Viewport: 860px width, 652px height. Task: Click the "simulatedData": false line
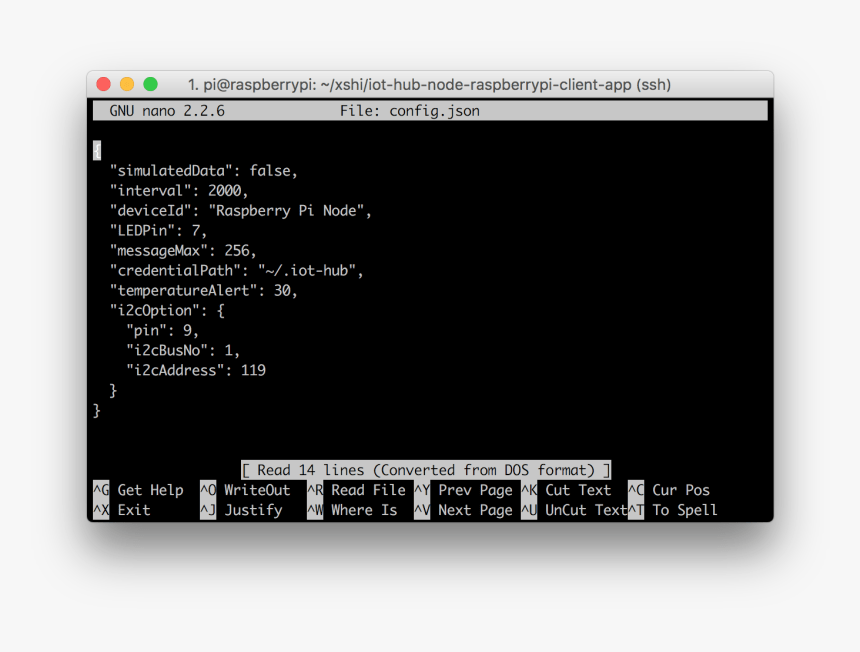tap(203, 171)
